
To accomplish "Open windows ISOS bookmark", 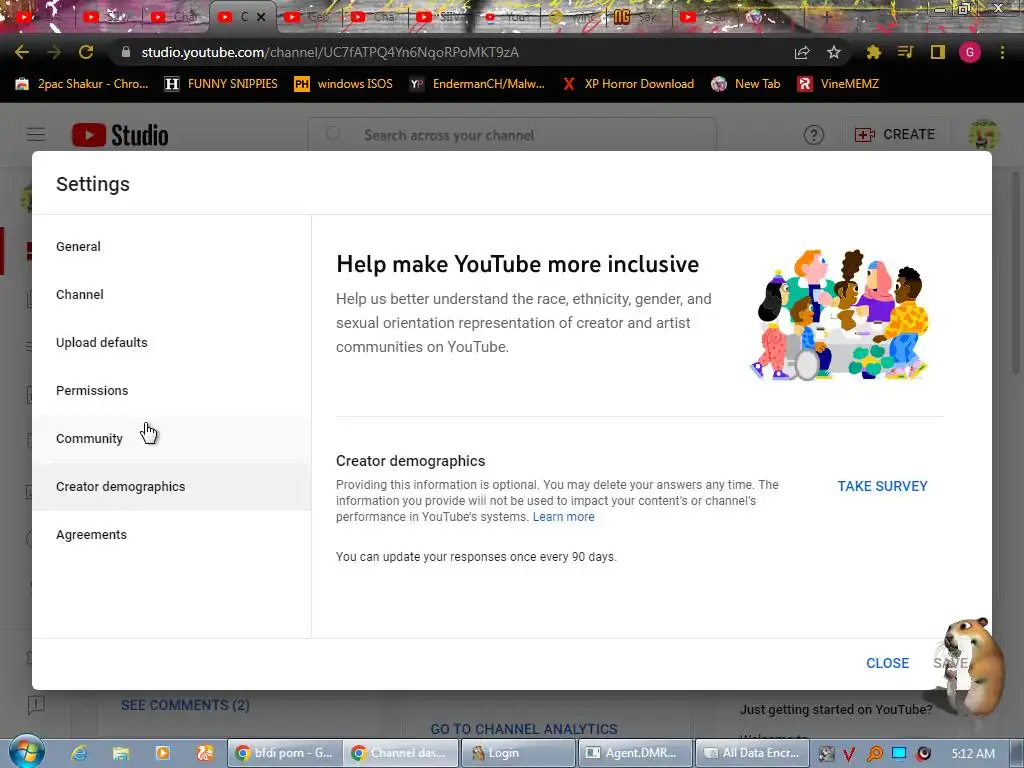I will 344,84.
